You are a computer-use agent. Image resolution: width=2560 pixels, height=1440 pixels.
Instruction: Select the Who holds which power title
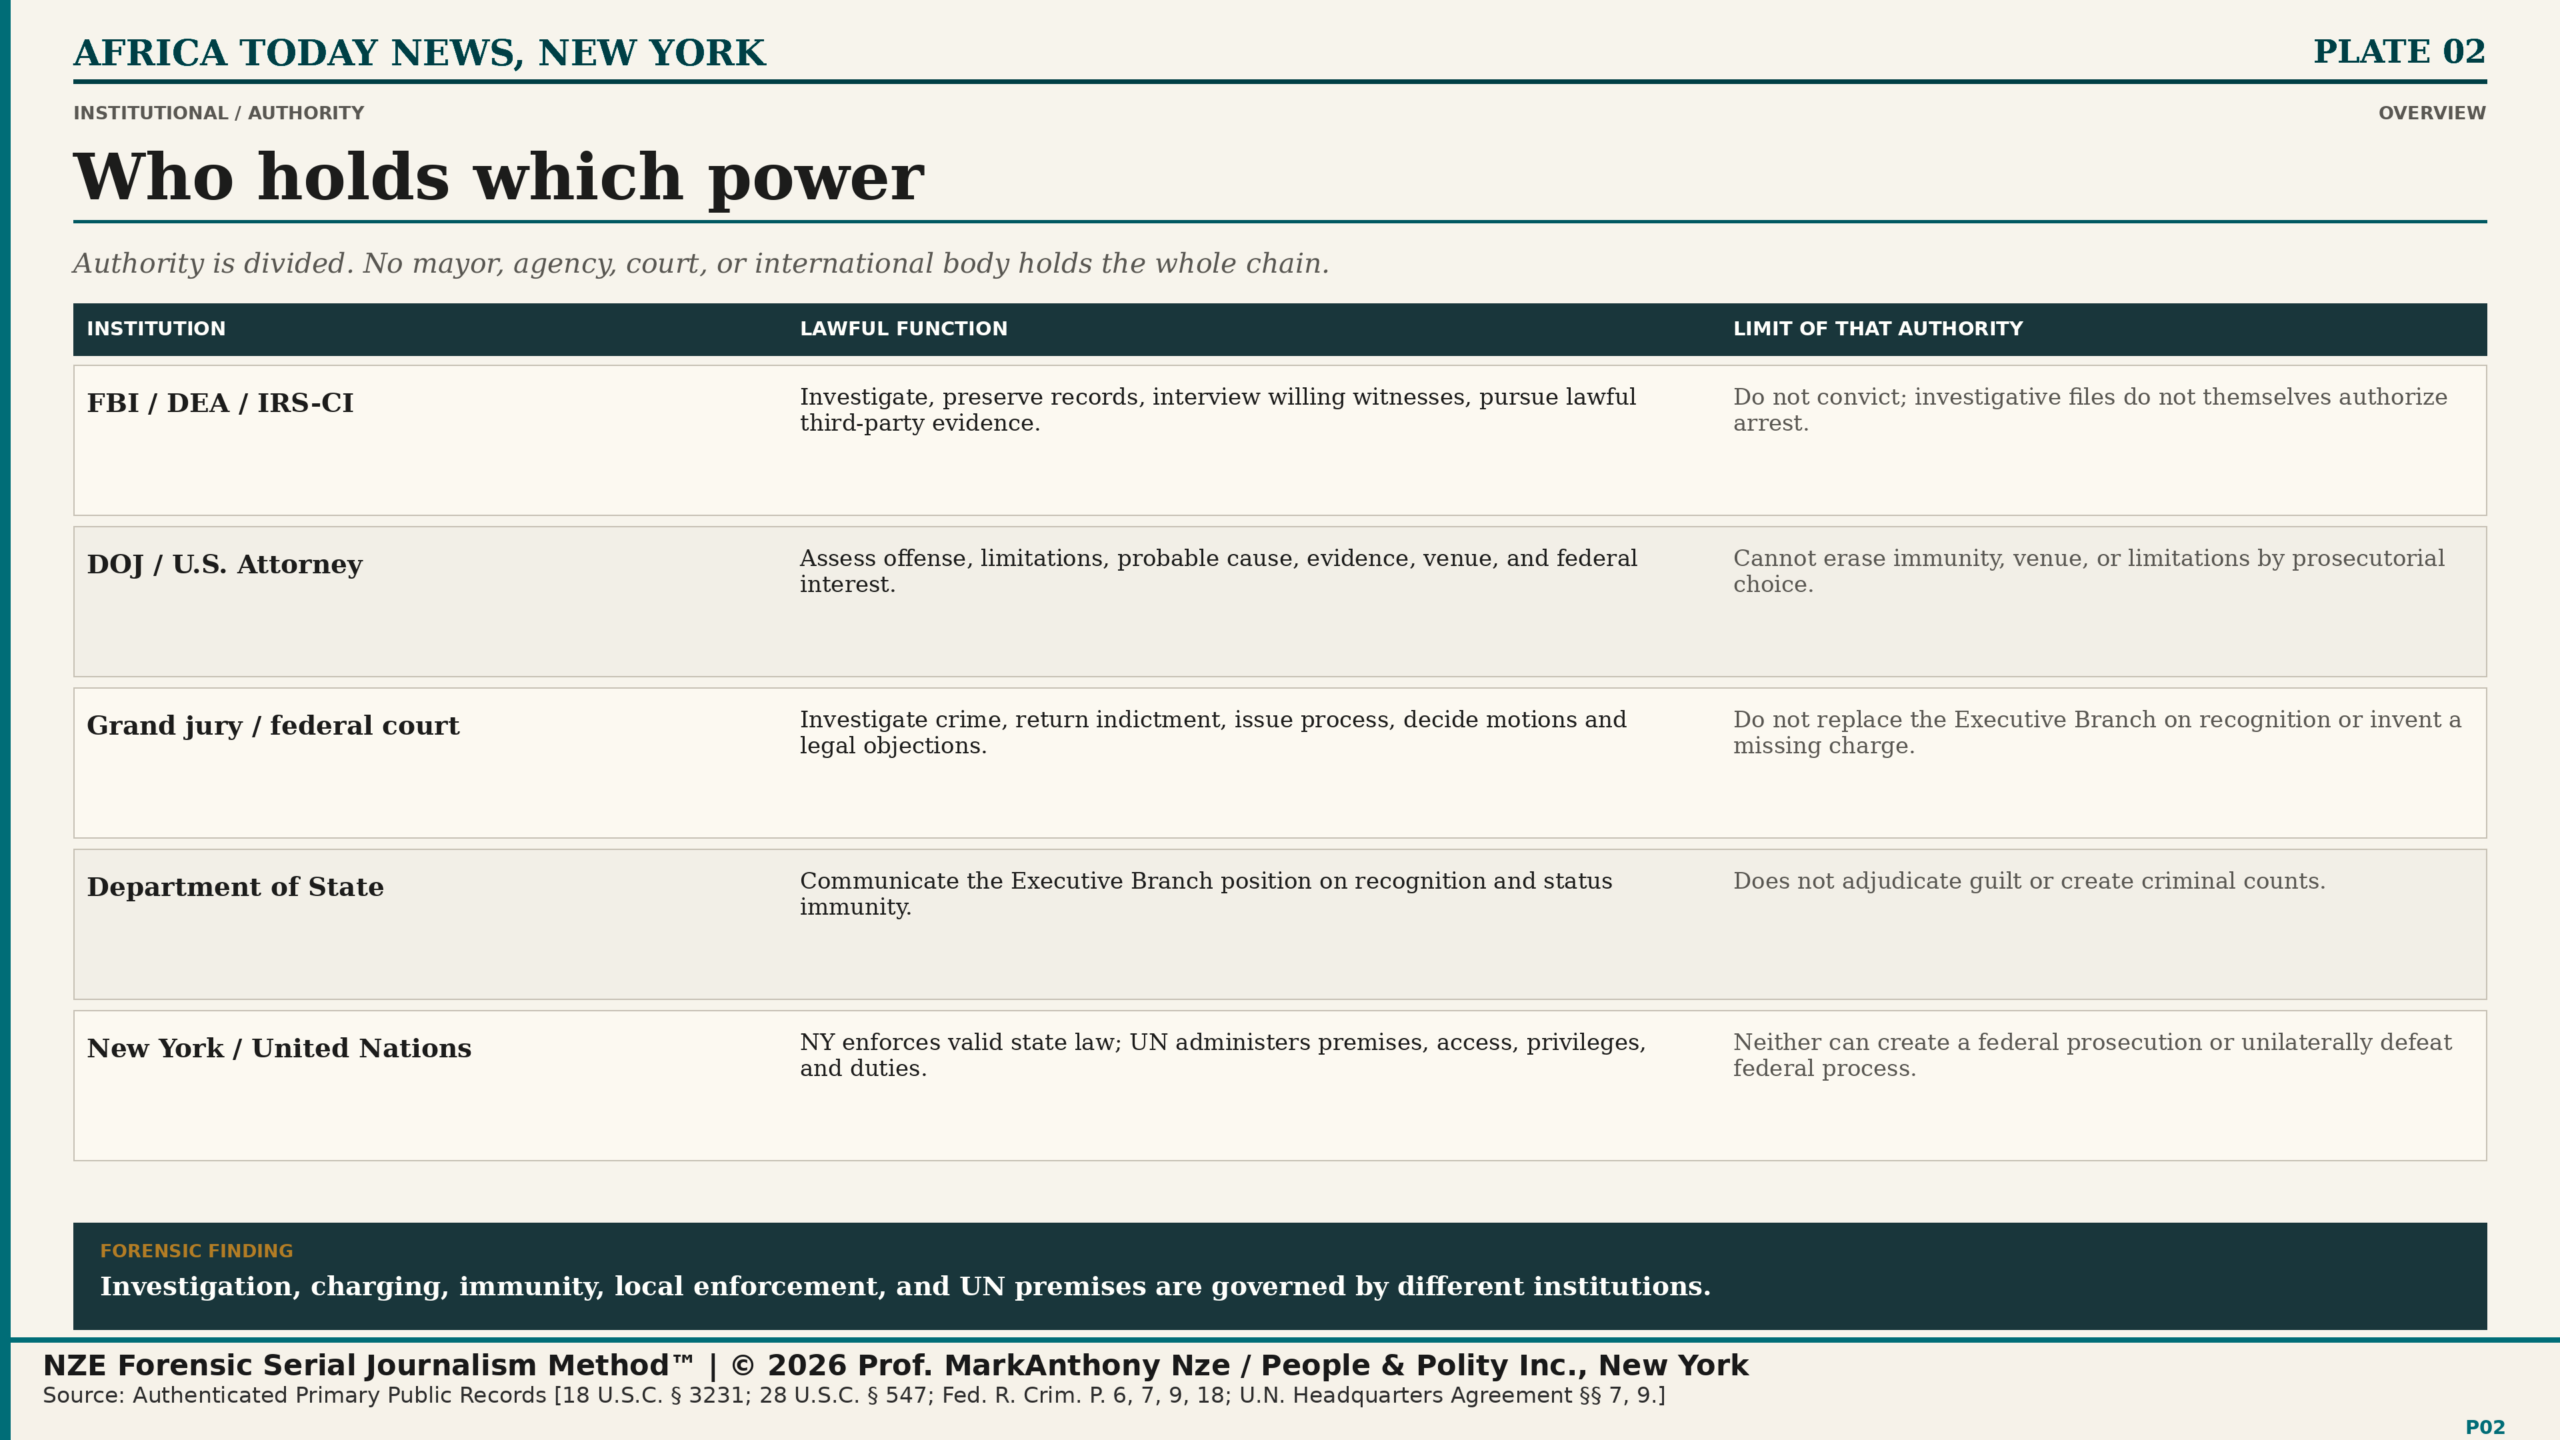coord(499,177)
